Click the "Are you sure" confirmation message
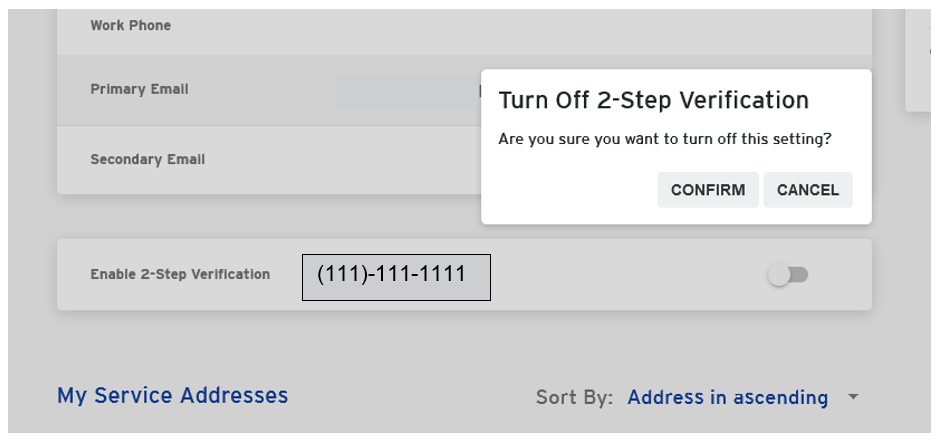Viewport: 939px width, 442px height. coord(664,139)
